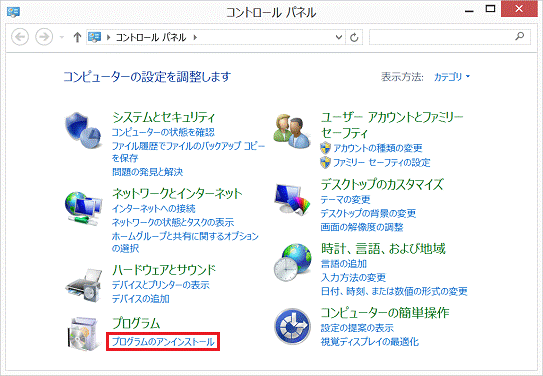Click the System and Security shield icon
Viewport: 543px width, 376px height.
(83, 131)
